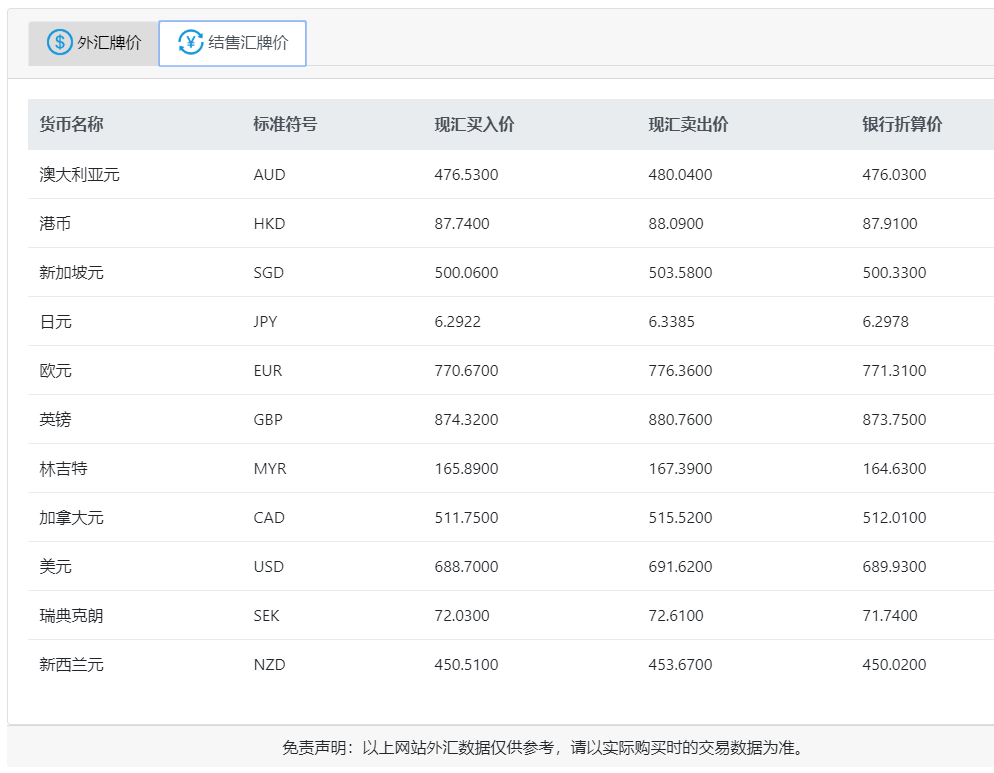This screenshot has height=773, width=994.
Task: Click the 标准符号 column header
Action: point(285,125)
